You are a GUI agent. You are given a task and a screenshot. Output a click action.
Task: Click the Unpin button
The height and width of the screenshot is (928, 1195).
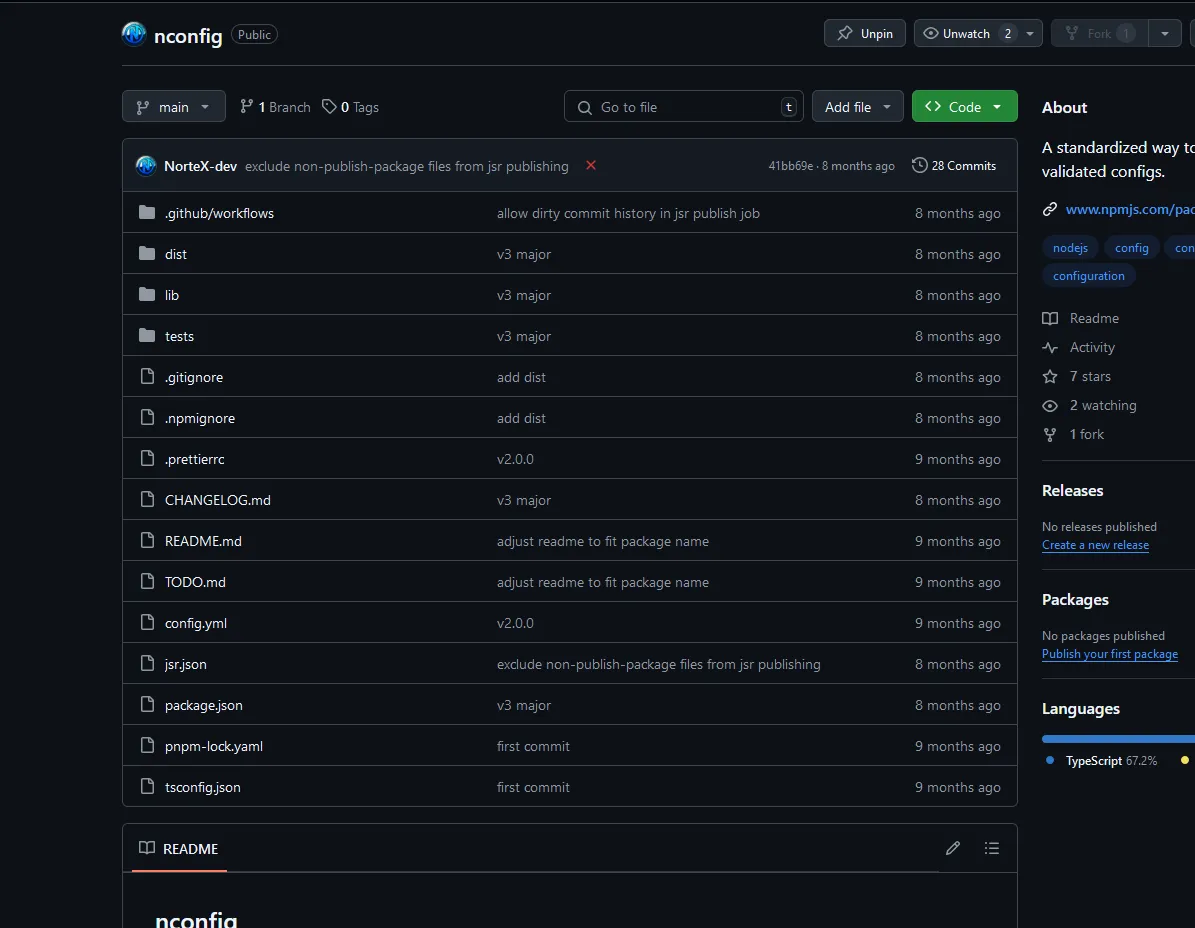tap(865, 34)
